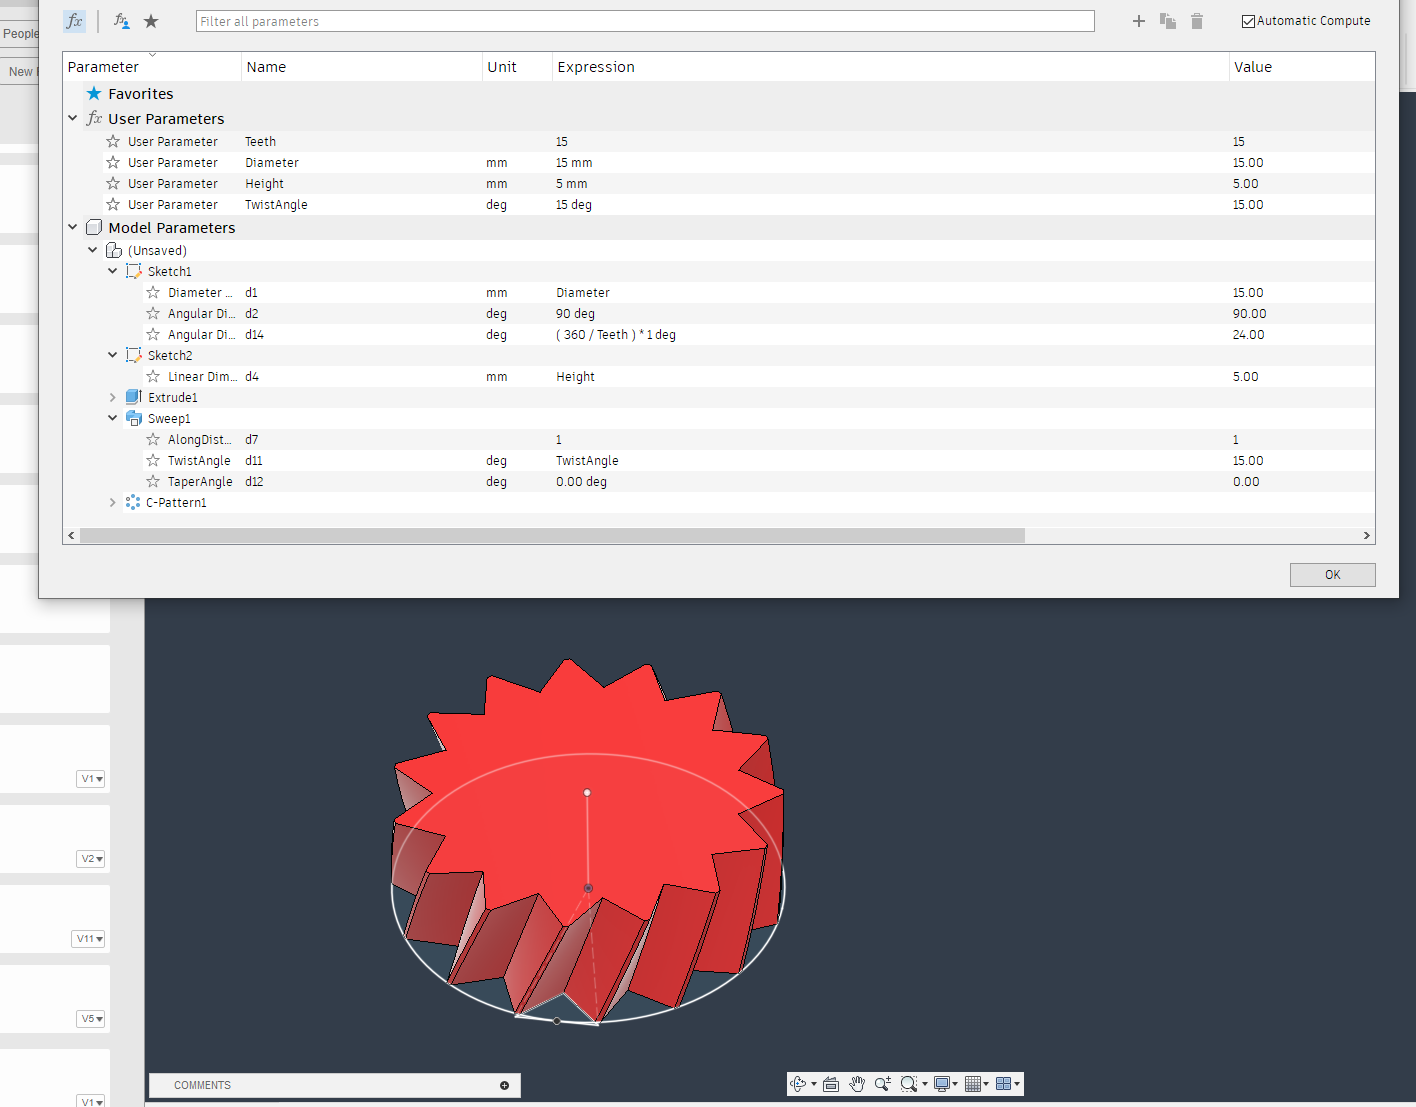The width and height of the screenshot is (1416, 1107).
Task: Click the delete parameter trash icon
Action: pyautogui.click(x=1196, y=20)
